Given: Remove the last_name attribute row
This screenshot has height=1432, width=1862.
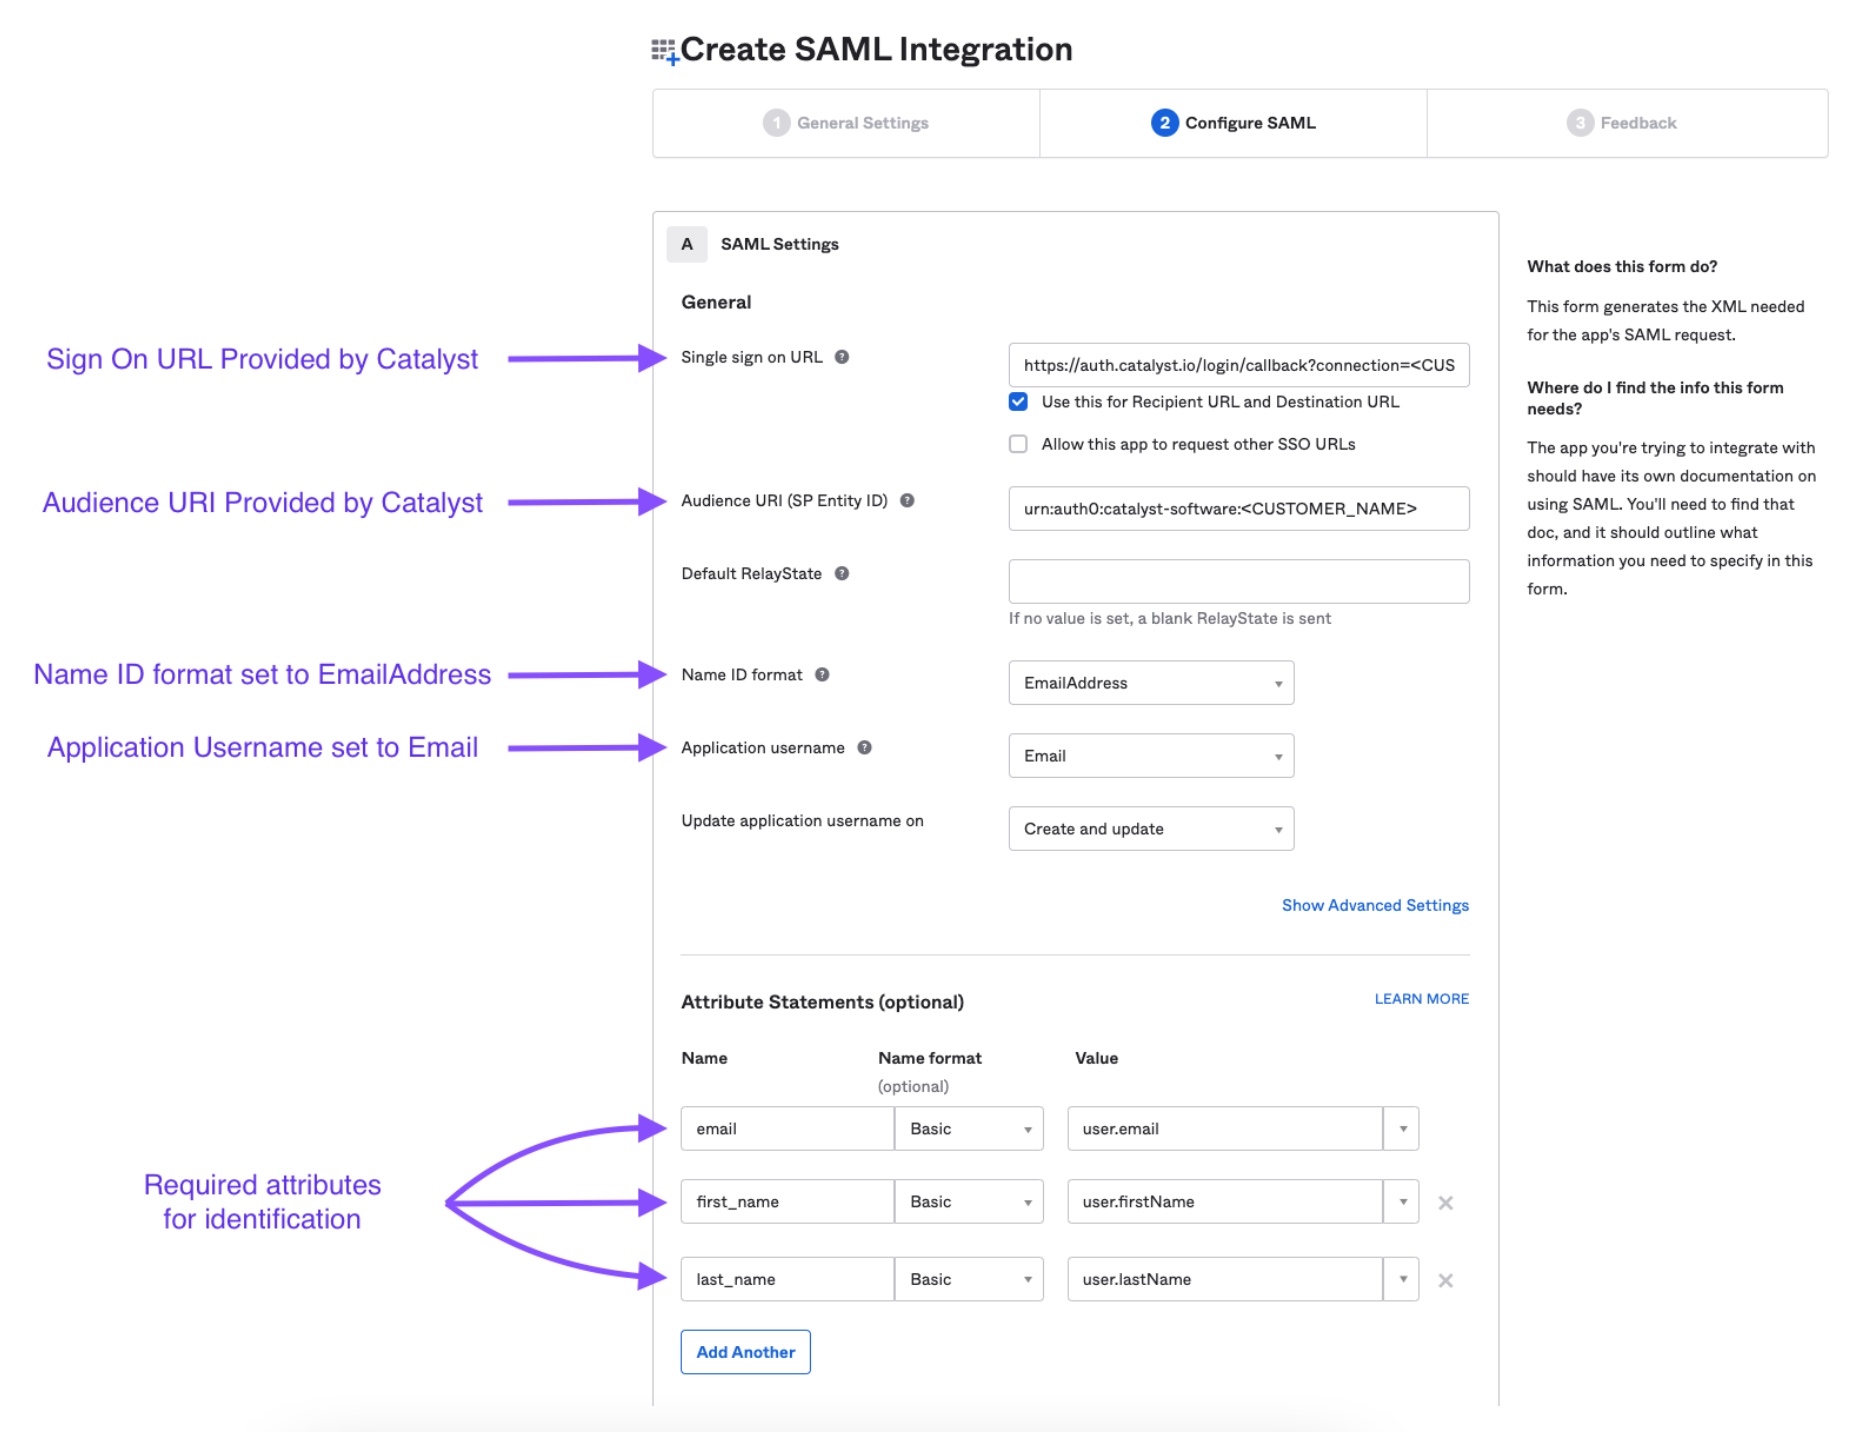Looking at the screenshot, I should pyautogui.click(x=1445, y=1280).
